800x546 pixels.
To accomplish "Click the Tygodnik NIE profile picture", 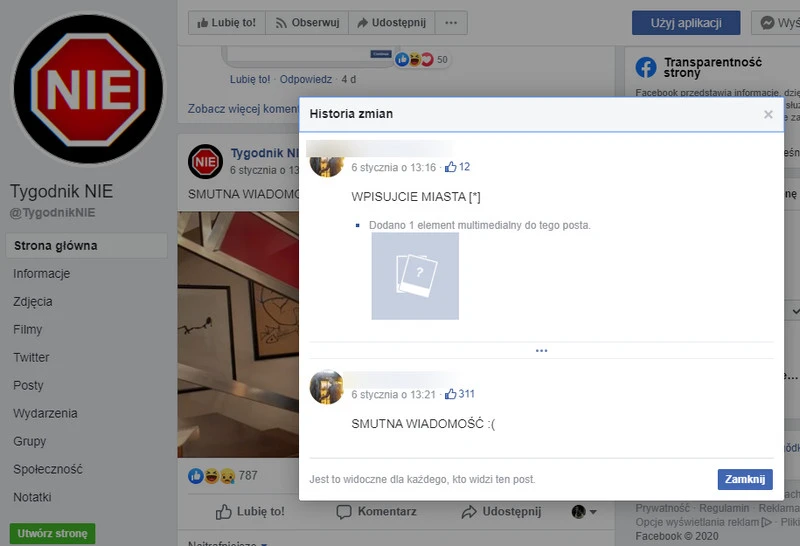I will pos(85,88).
